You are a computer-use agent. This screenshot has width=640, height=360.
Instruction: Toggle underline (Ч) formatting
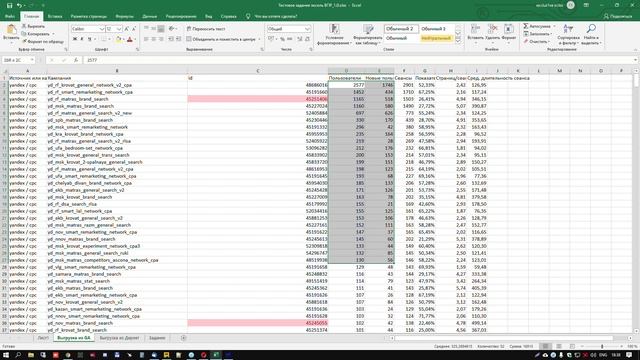(x=89, y=39)
